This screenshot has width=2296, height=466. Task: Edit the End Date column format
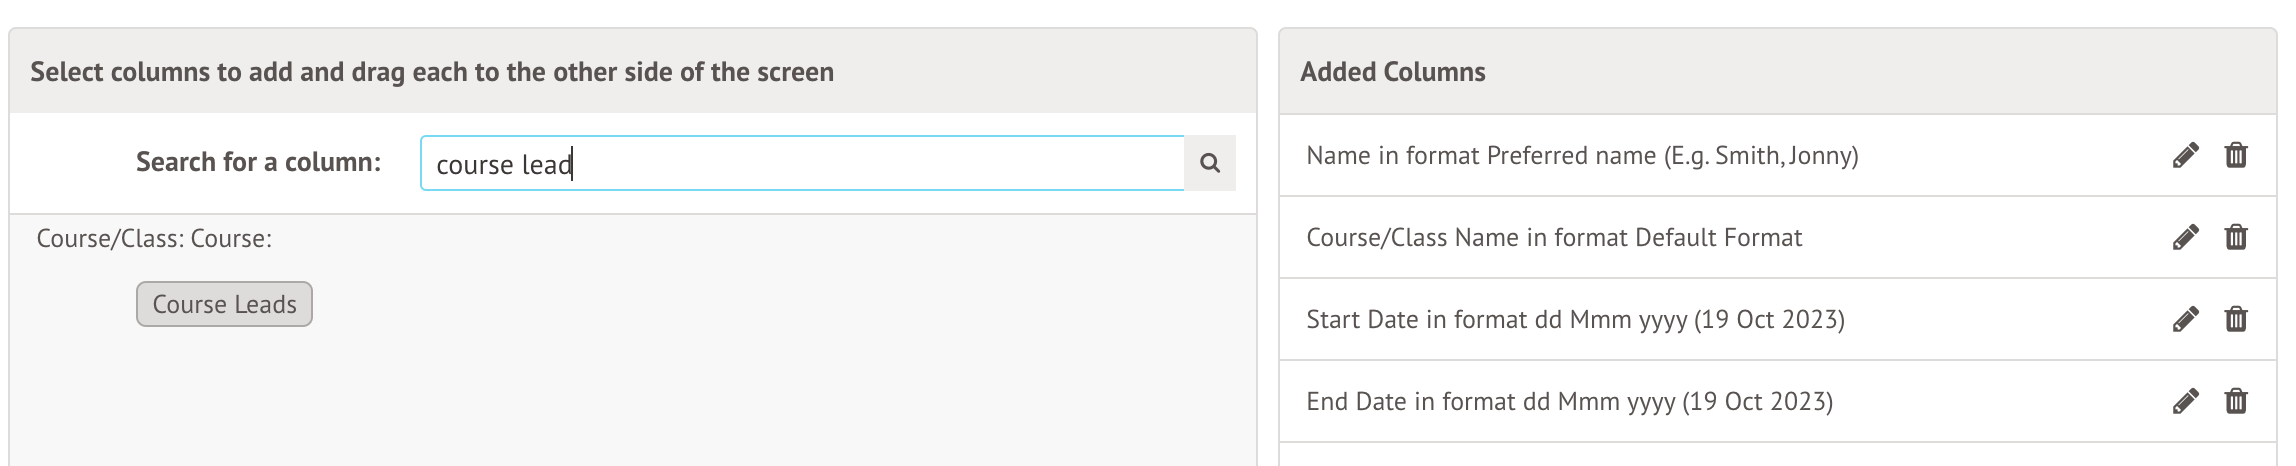coord(2185,402)
